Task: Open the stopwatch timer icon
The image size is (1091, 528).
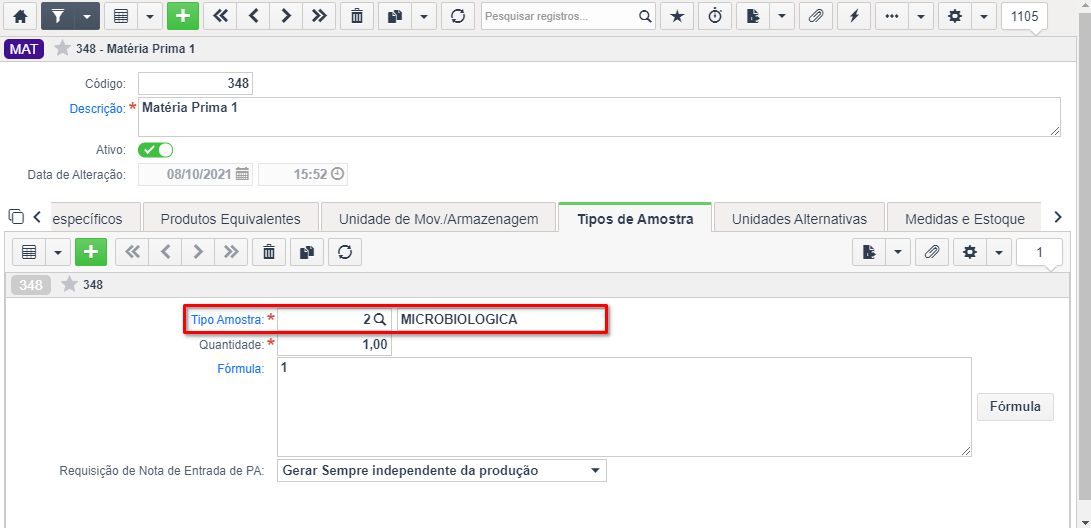Action: pos(715,17)
